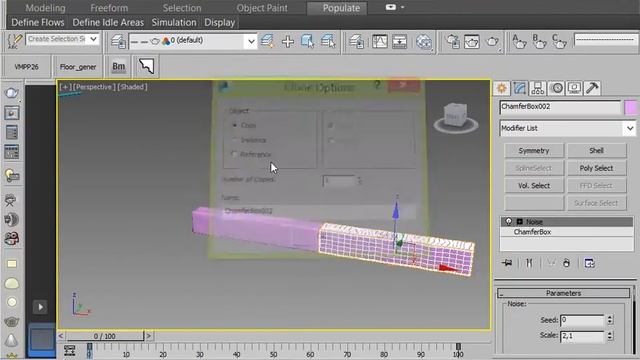Viewport: 640px width, 360px height.
Task: Open the Utilities hammer panel tab
Action: 592,88
